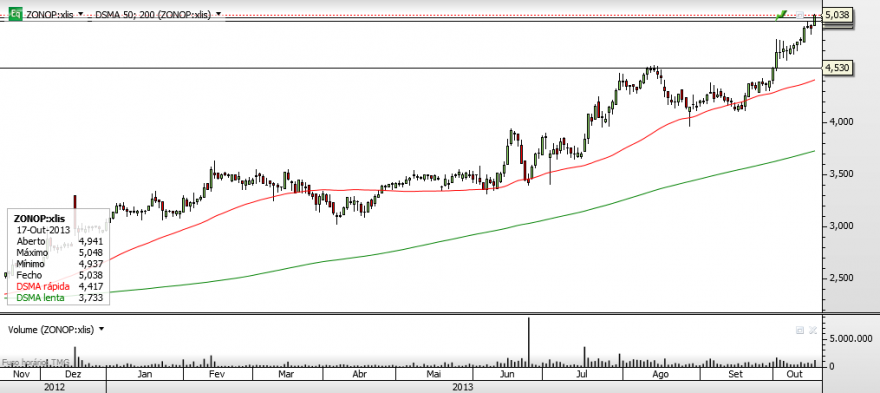Click the Jan month on the time axis
880x393 pixels.
click(x=144, y=374)
